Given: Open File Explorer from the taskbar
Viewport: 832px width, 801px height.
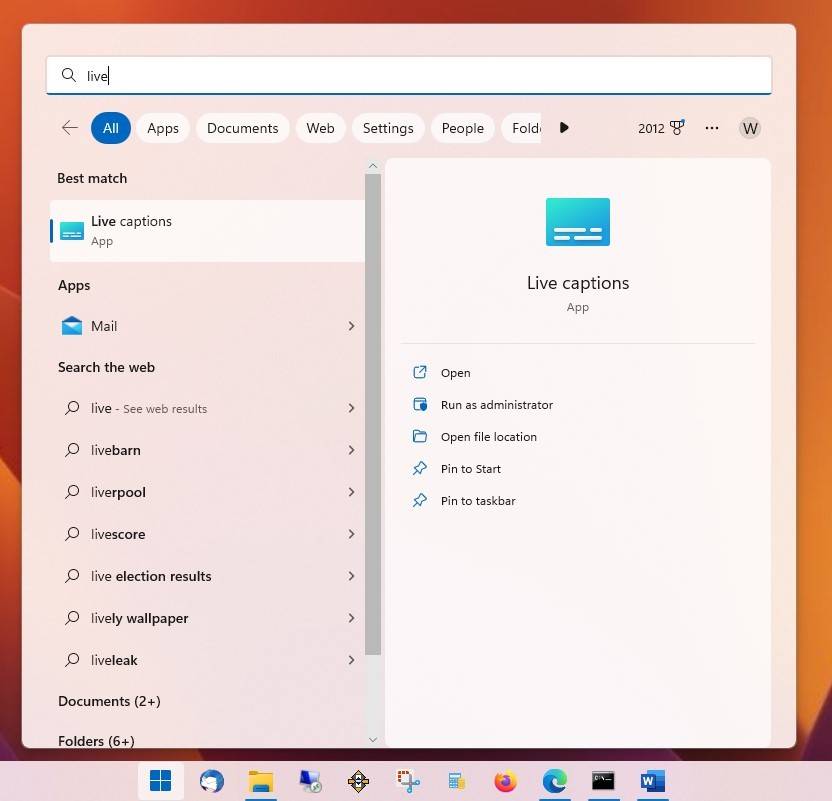Looking at the screenshot, I should [x=260, y=781].
